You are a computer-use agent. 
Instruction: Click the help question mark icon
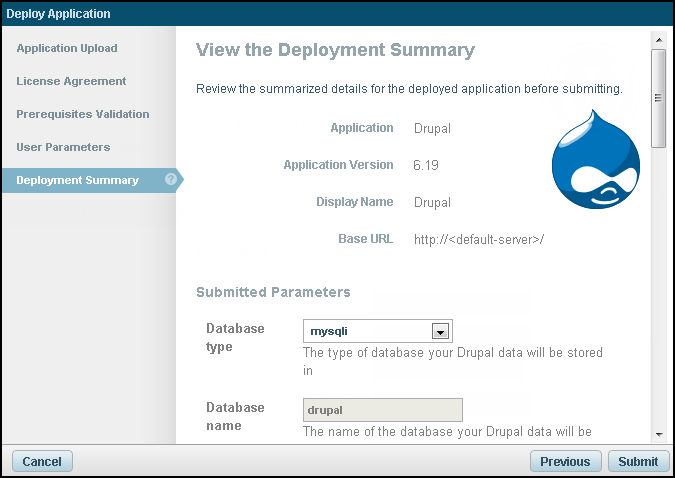[x=171, y=180]
